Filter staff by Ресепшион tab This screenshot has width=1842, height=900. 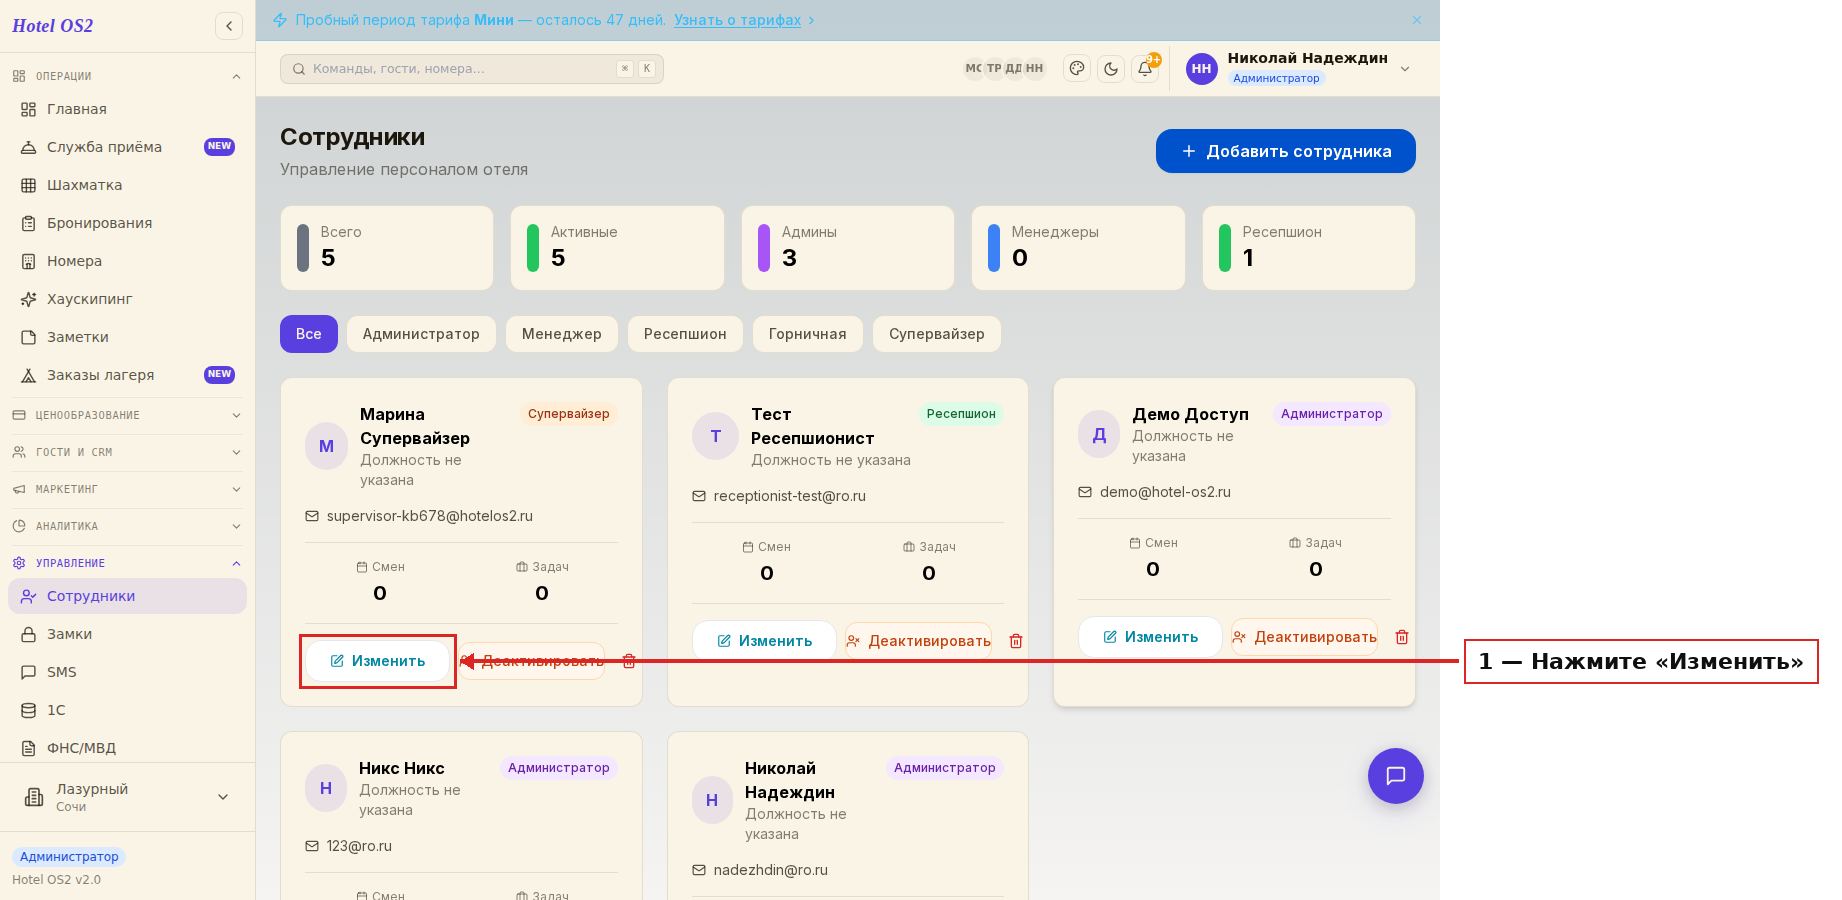tap(685, 334)
